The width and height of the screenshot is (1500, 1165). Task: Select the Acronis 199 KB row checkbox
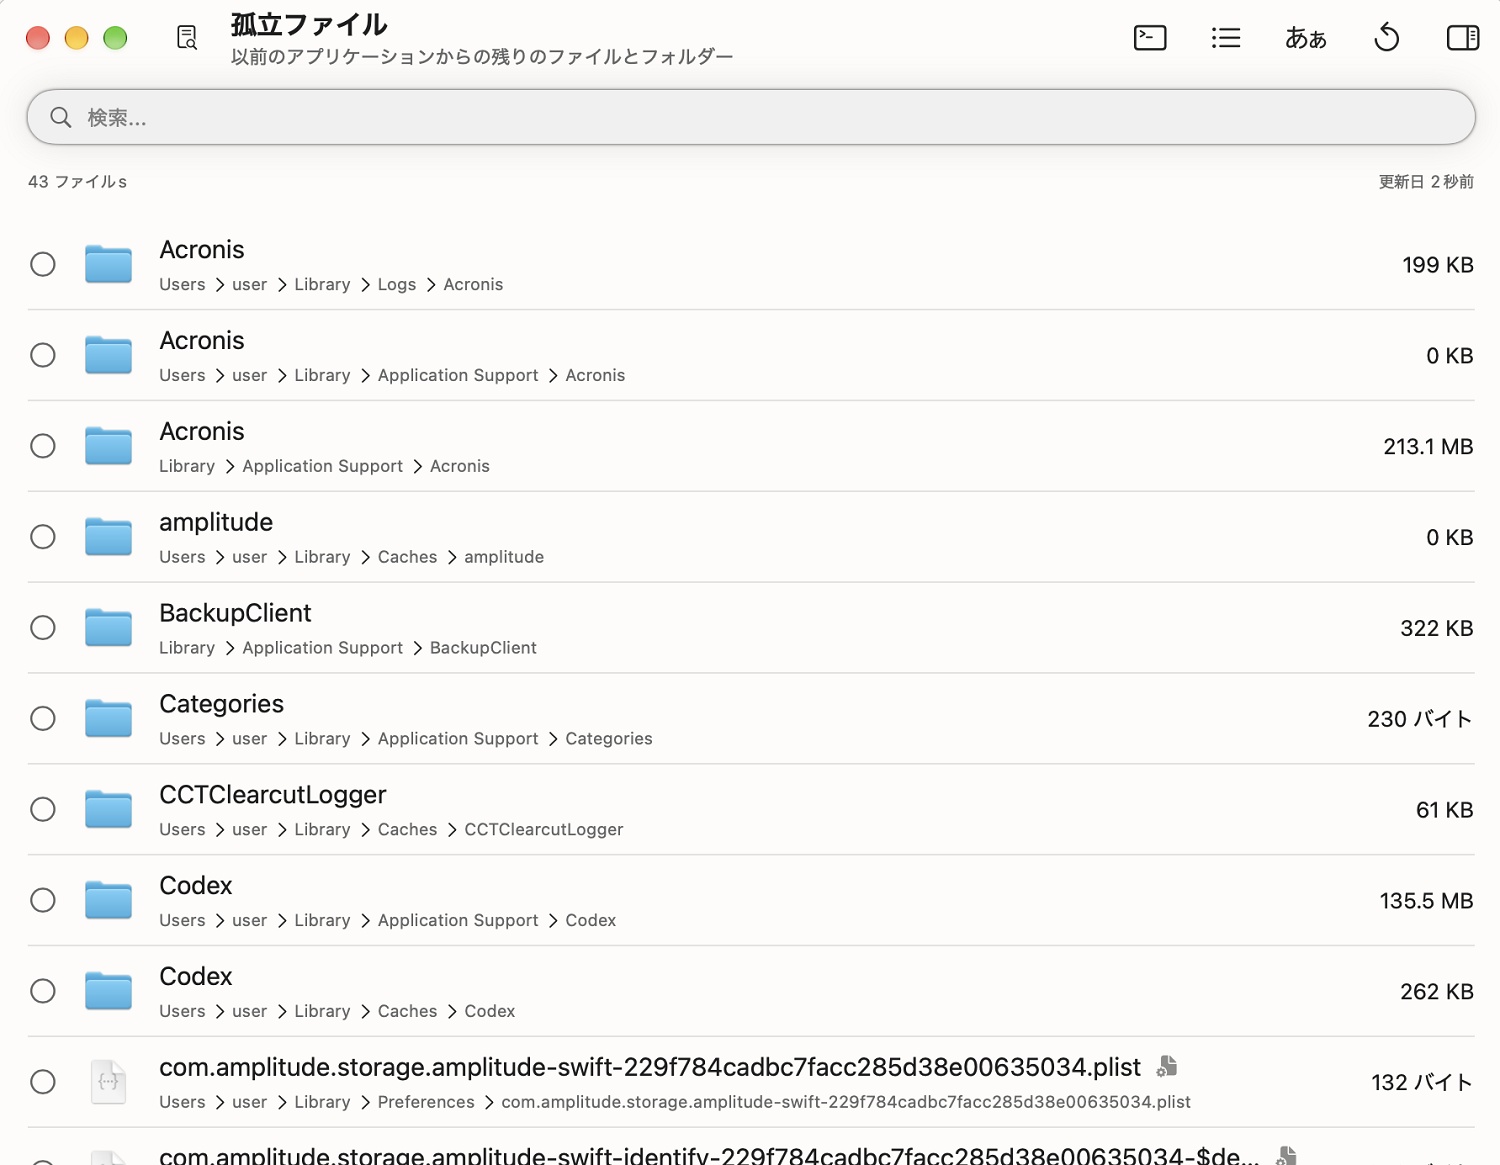point(43,264)
